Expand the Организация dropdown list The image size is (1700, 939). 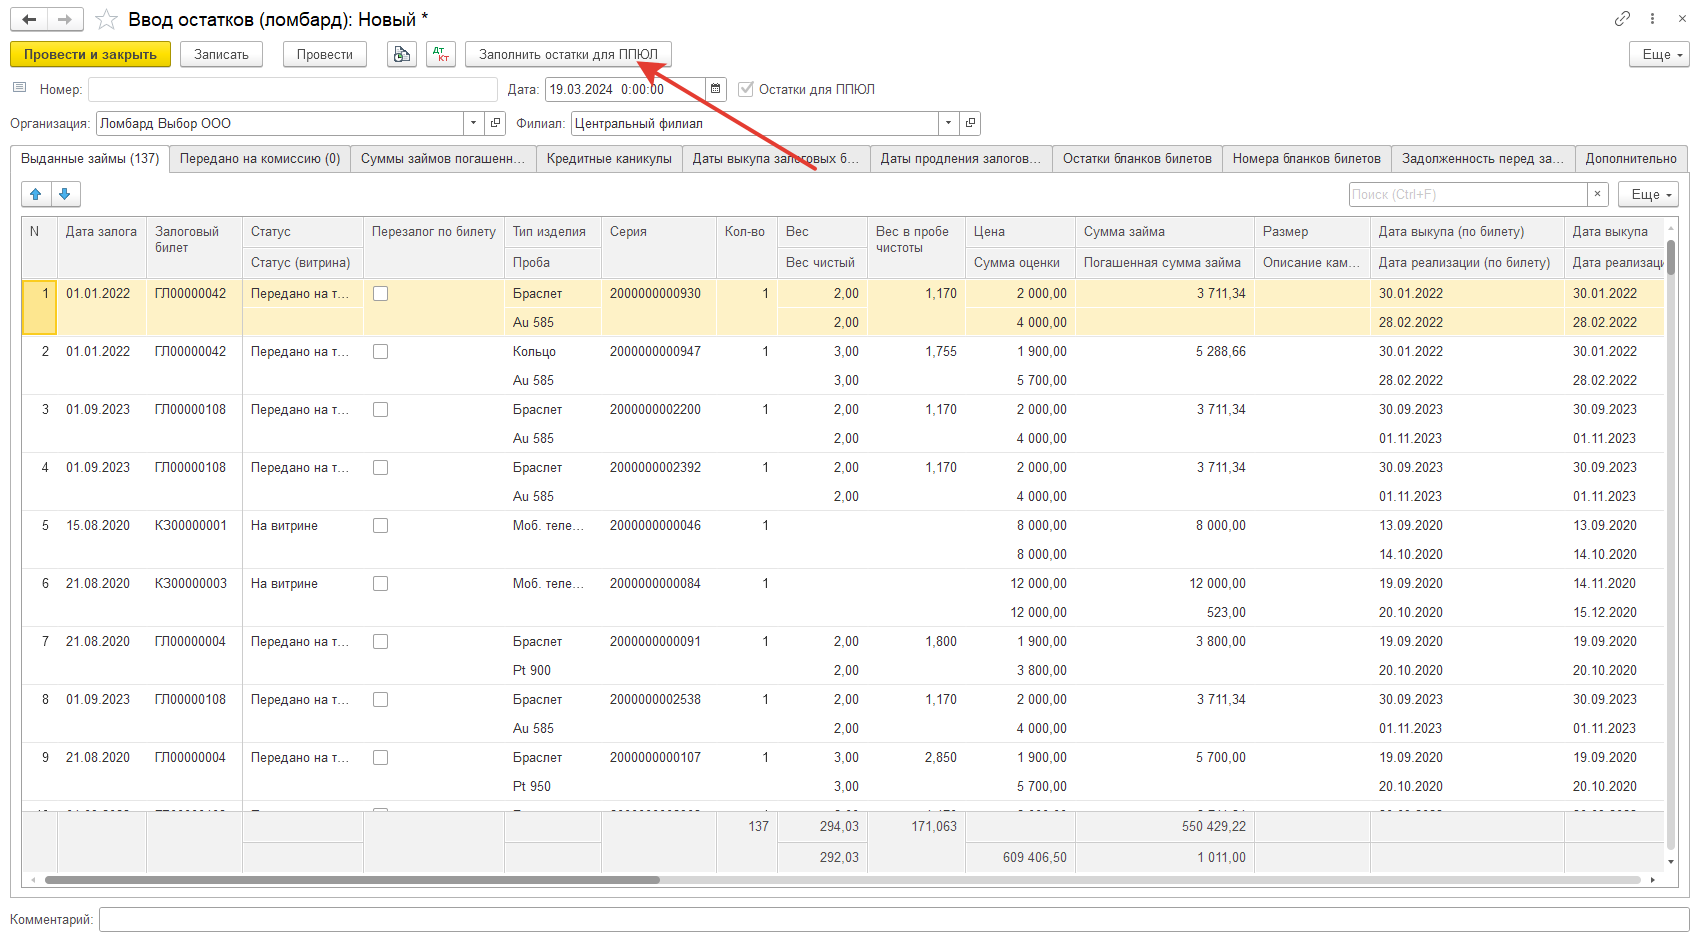tap(474, 123)
